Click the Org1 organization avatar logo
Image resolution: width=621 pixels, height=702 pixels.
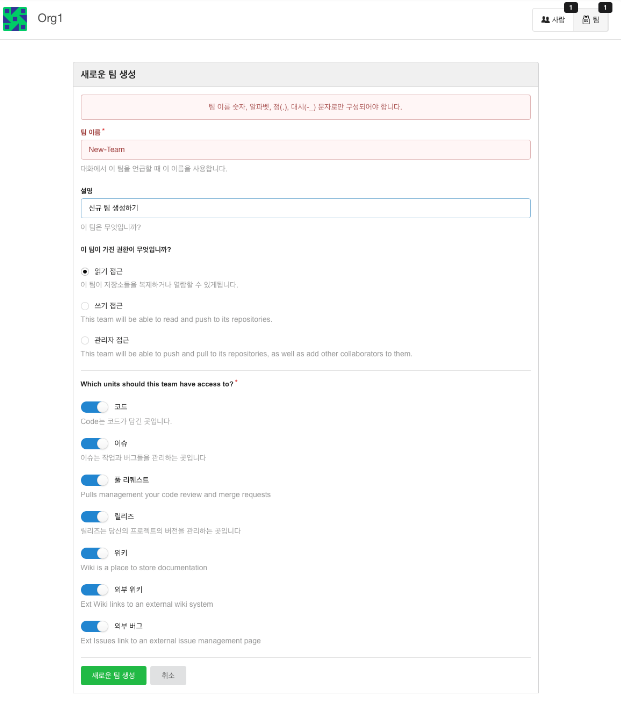click(x=15, y=19)
